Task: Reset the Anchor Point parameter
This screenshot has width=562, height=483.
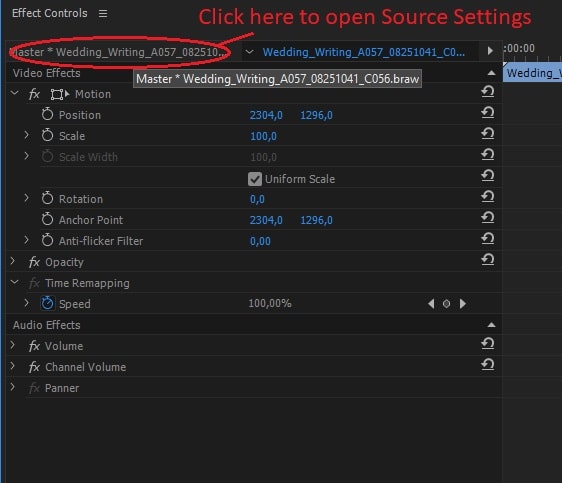Action: tap(488, 217)
